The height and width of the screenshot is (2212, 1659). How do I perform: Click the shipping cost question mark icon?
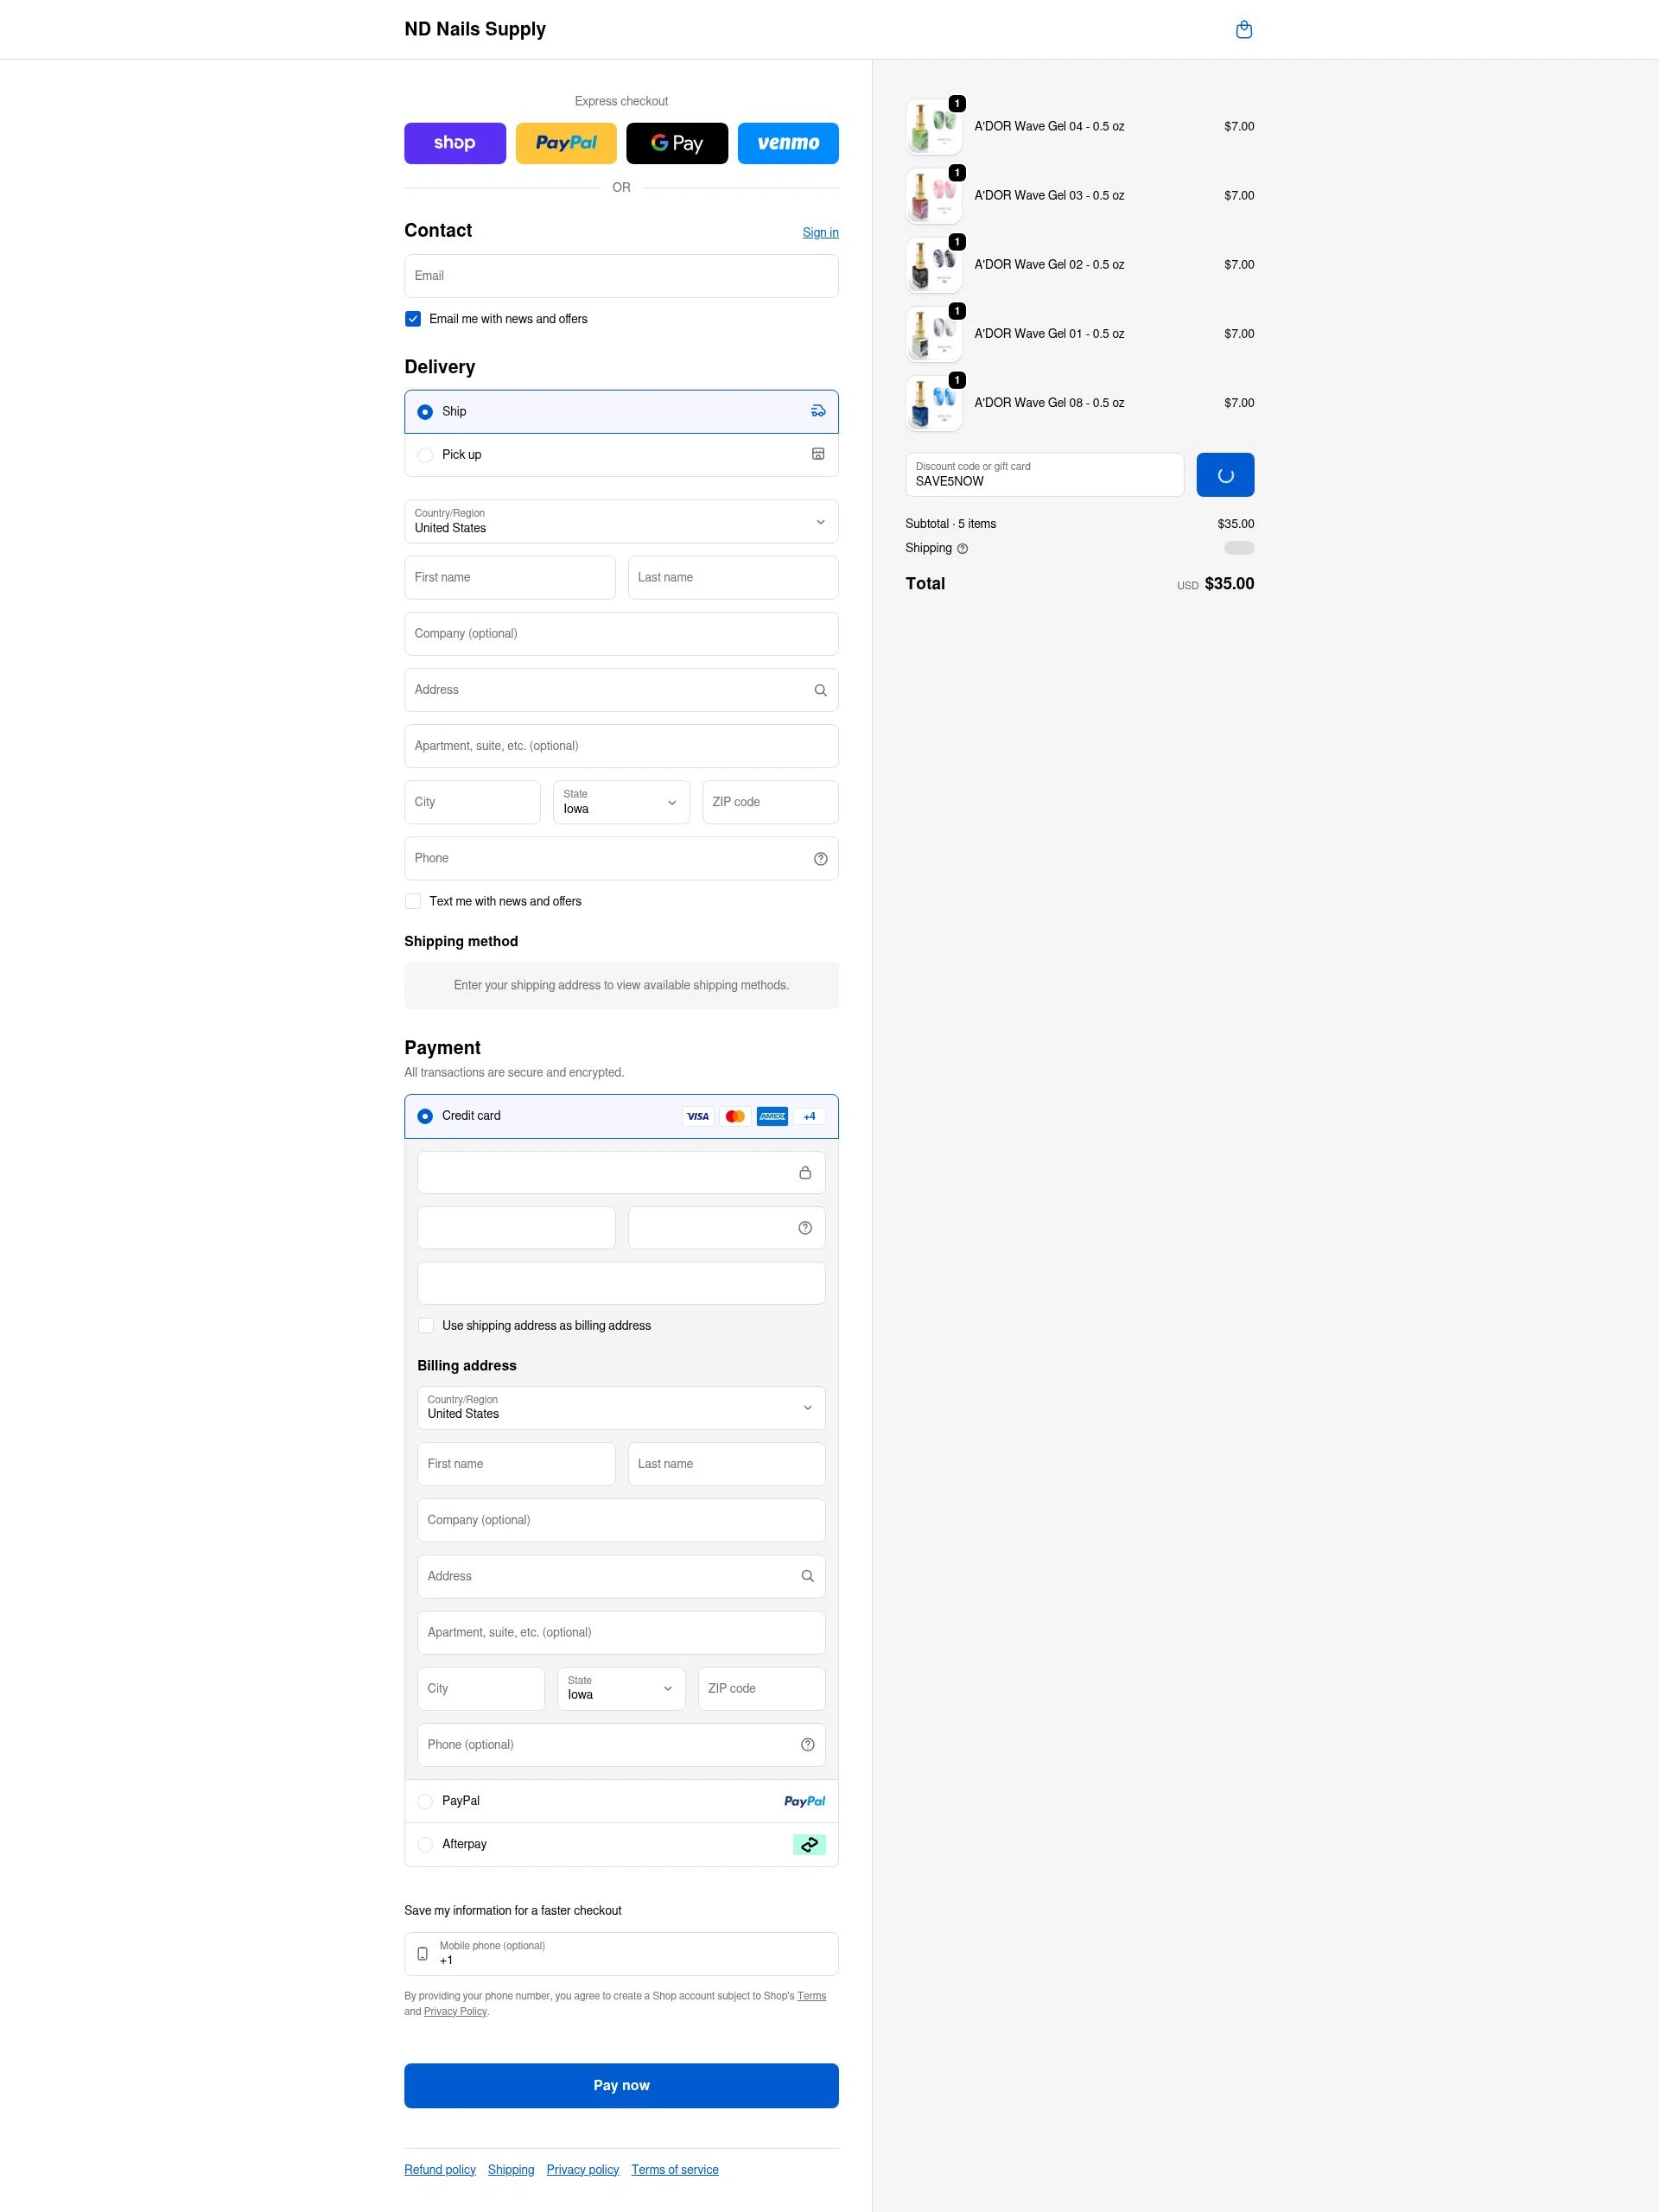[962, 548]
